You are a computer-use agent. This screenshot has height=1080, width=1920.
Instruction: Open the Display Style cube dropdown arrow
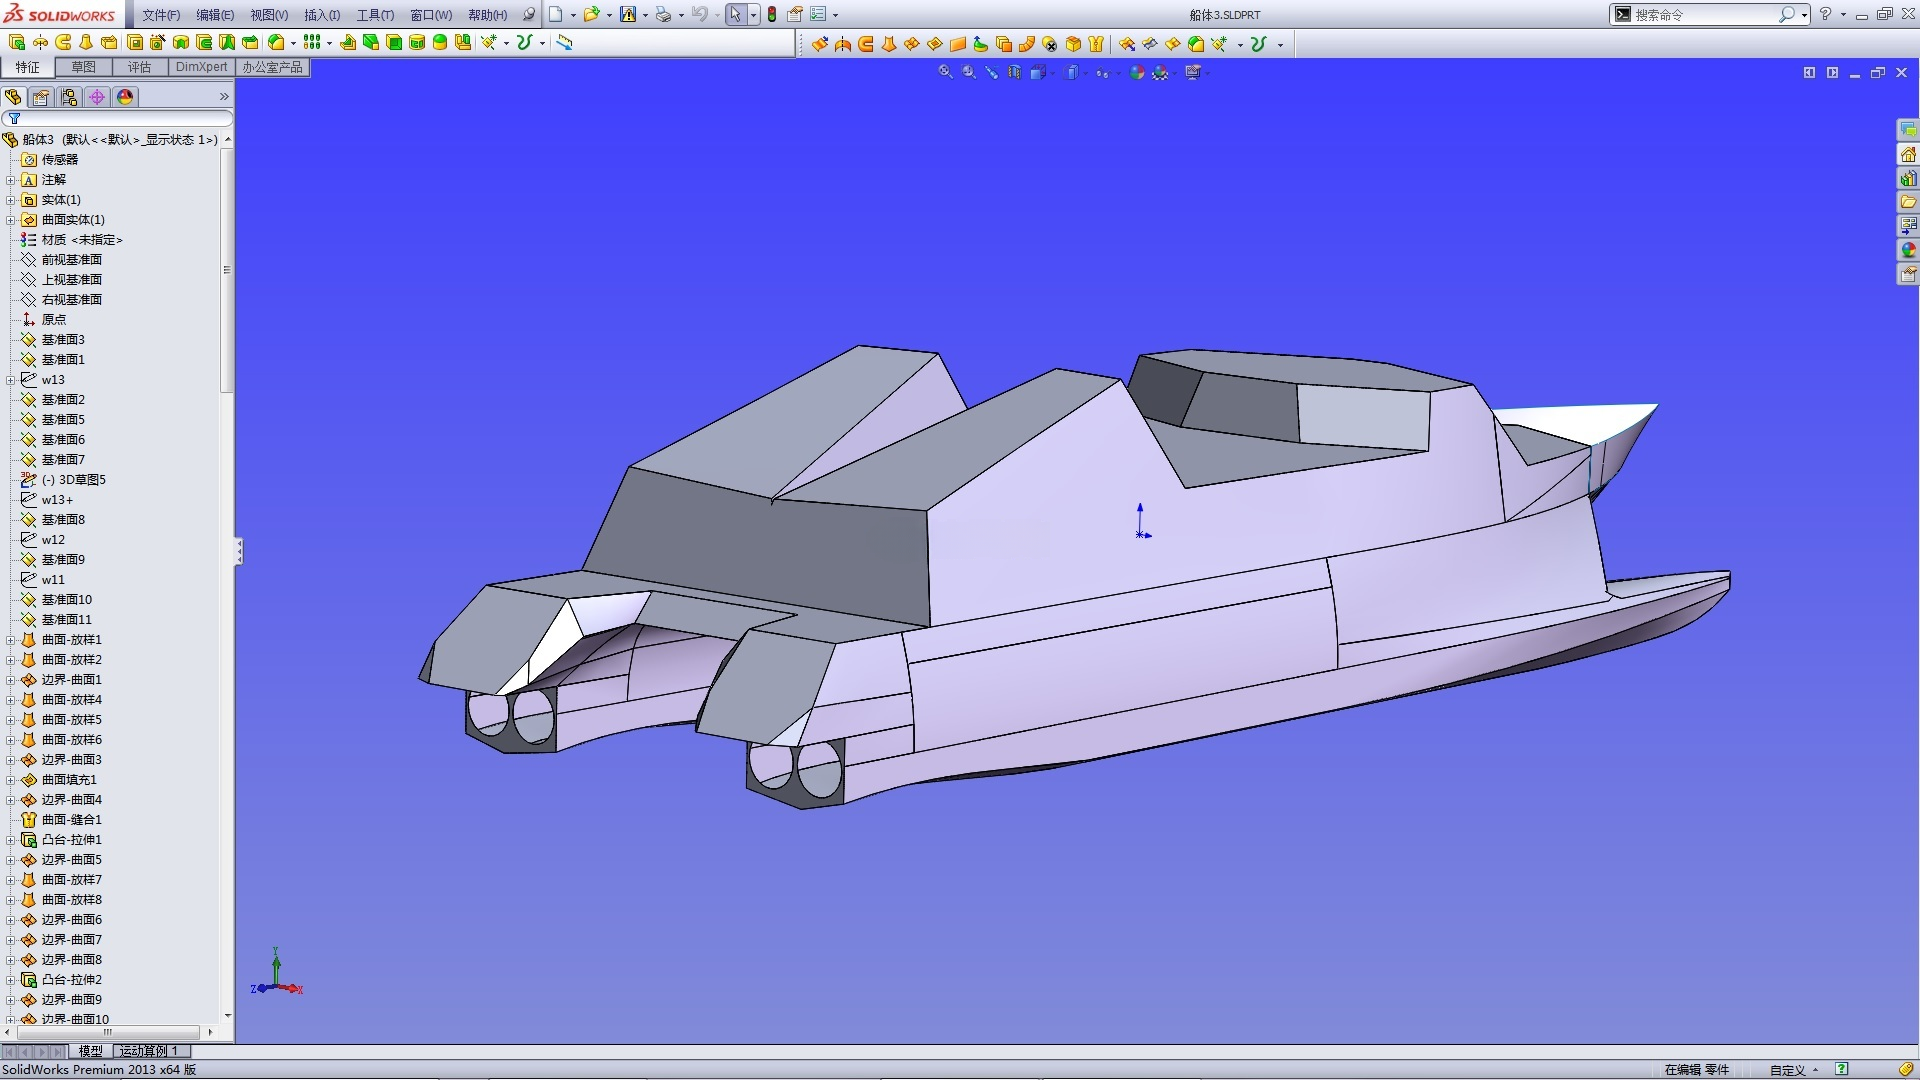(x=1084, y=73)
